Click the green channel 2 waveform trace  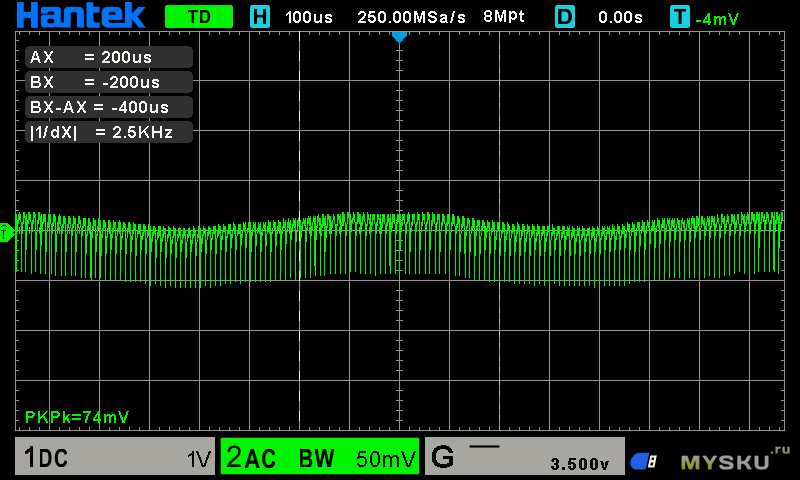click(x=399, y=248)
